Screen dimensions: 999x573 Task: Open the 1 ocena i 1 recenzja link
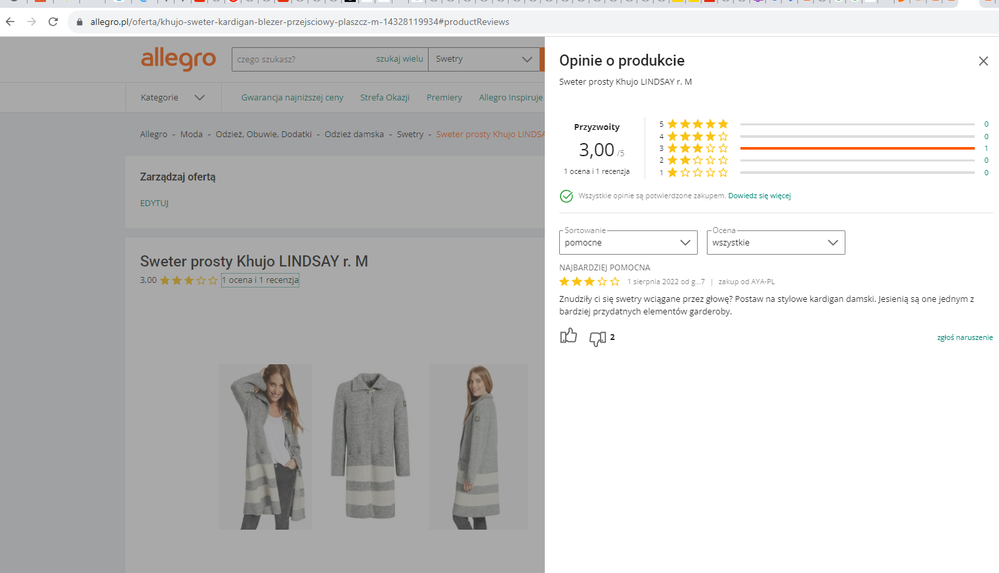click(260, 280)
